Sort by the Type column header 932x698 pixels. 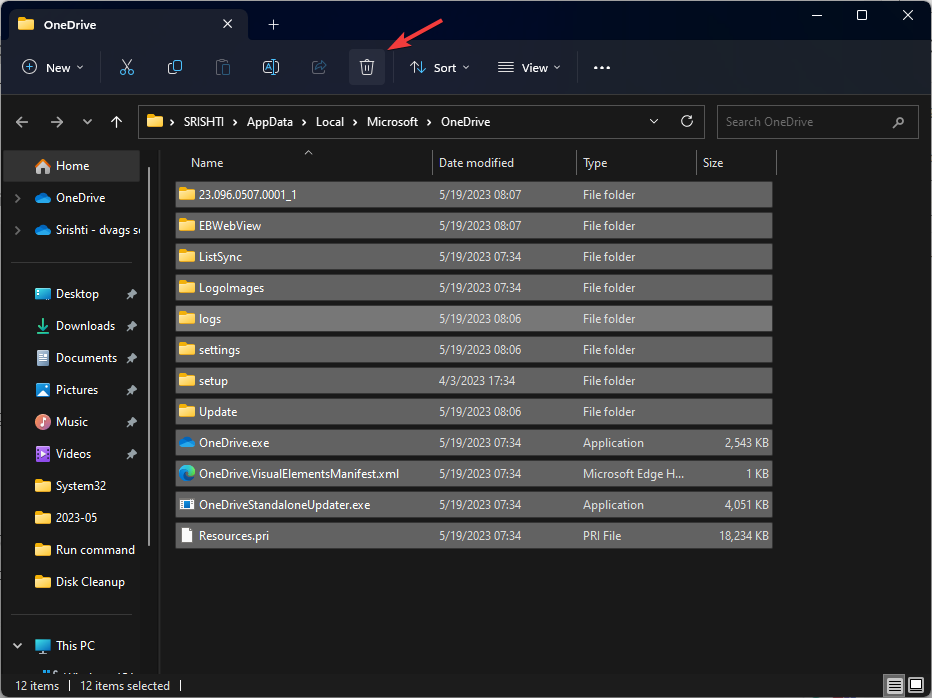[636, 162]
